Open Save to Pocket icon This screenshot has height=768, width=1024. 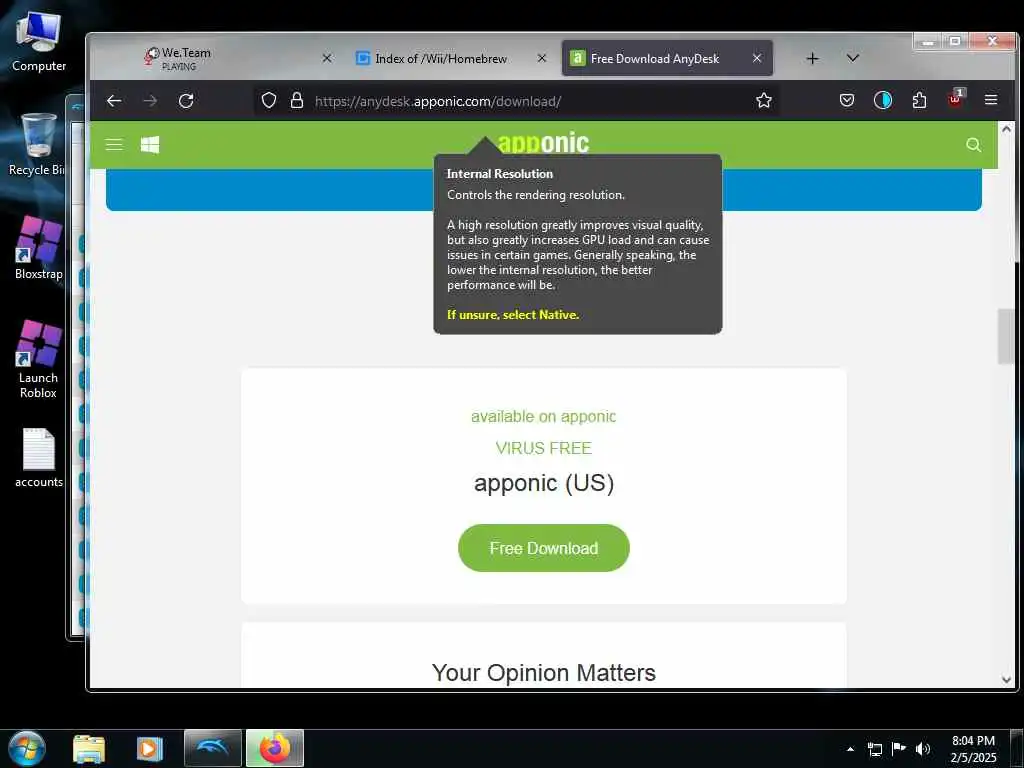pos(847,101)
